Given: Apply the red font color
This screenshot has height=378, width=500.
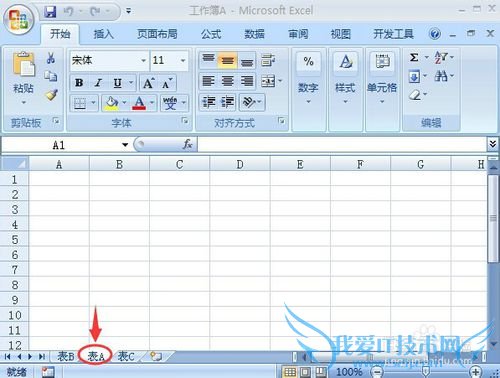Looking at the screenshot, I should pos(139,103).
